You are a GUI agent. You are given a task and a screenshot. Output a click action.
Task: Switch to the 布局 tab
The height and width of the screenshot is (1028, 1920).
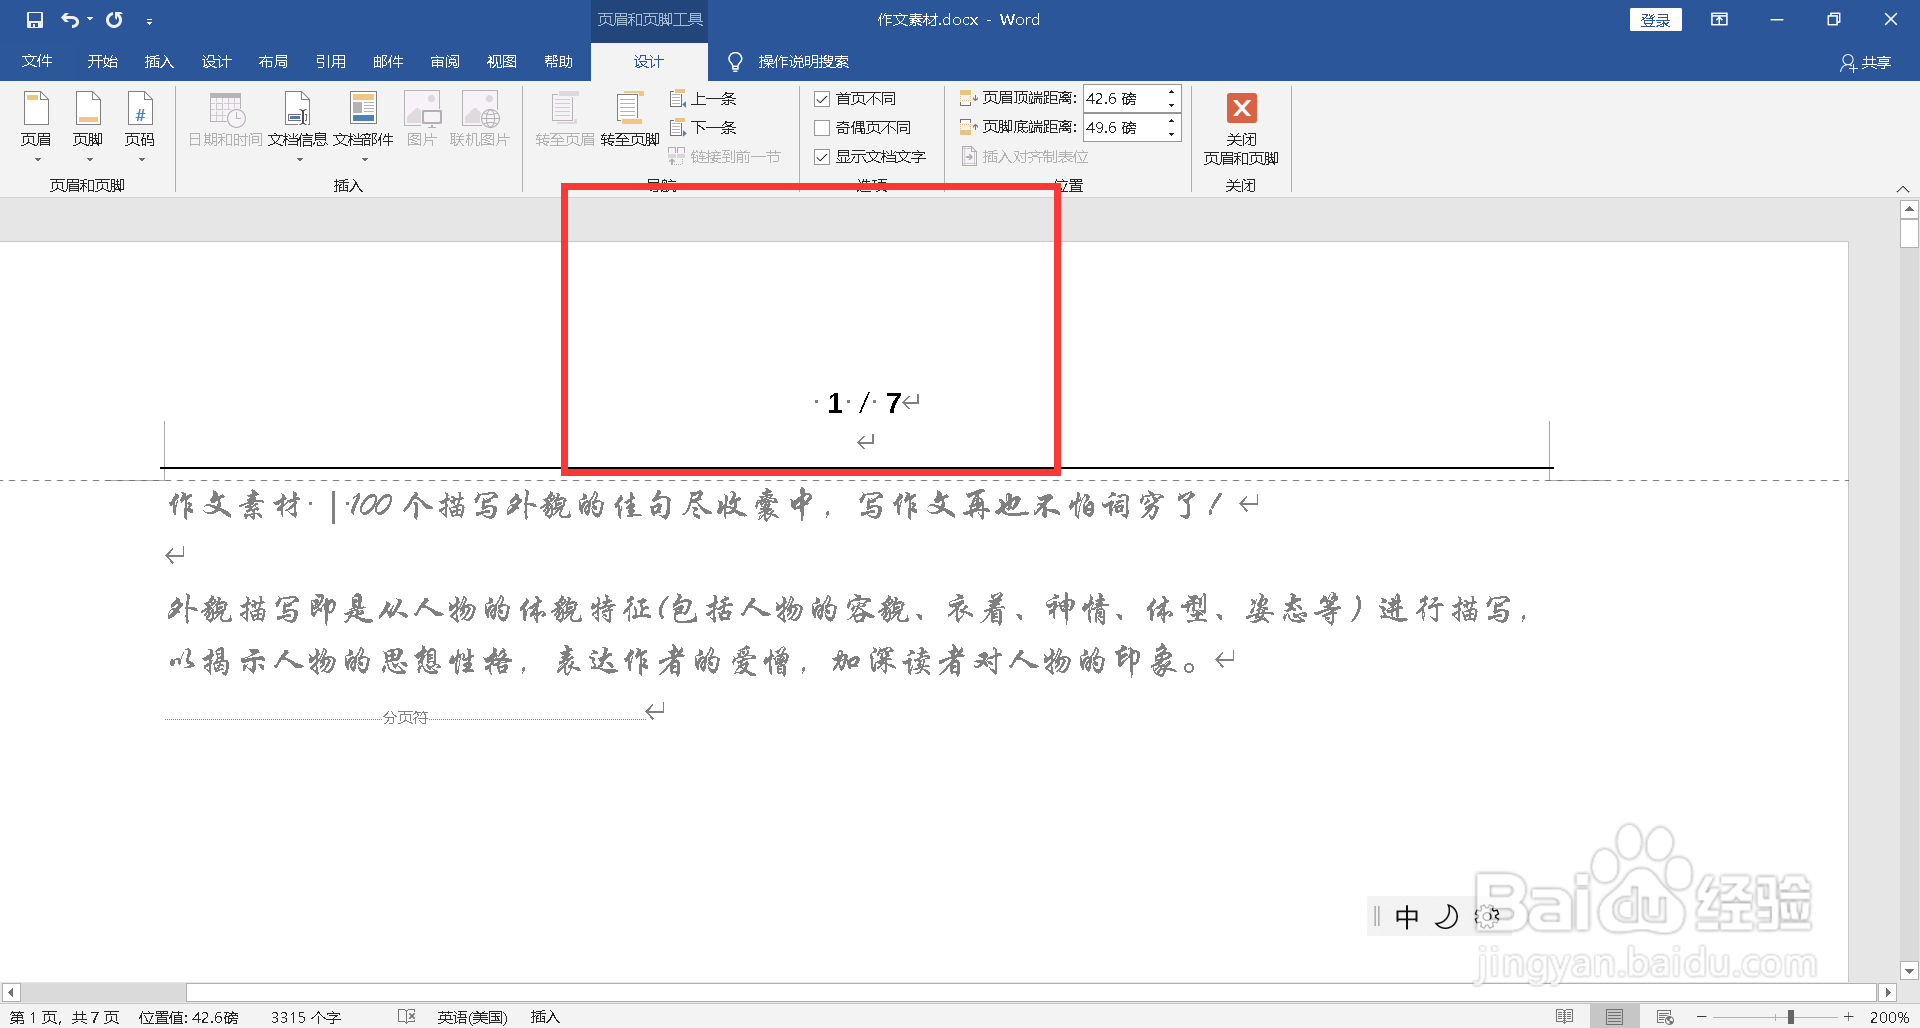tap(273, 62)
